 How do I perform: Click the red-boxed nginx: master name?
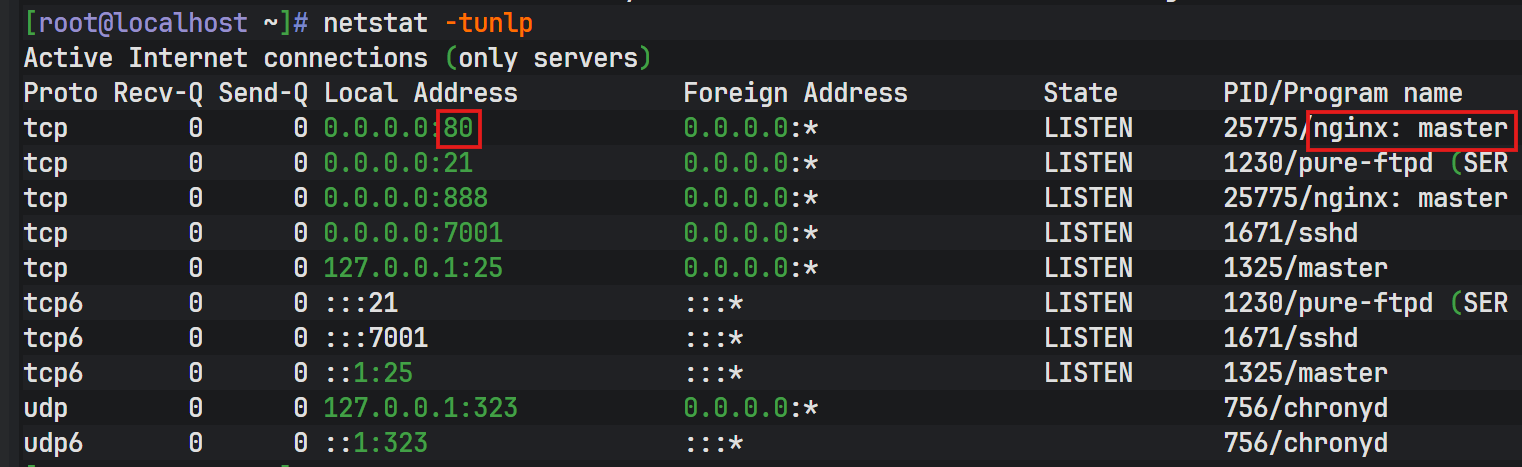1410,128
